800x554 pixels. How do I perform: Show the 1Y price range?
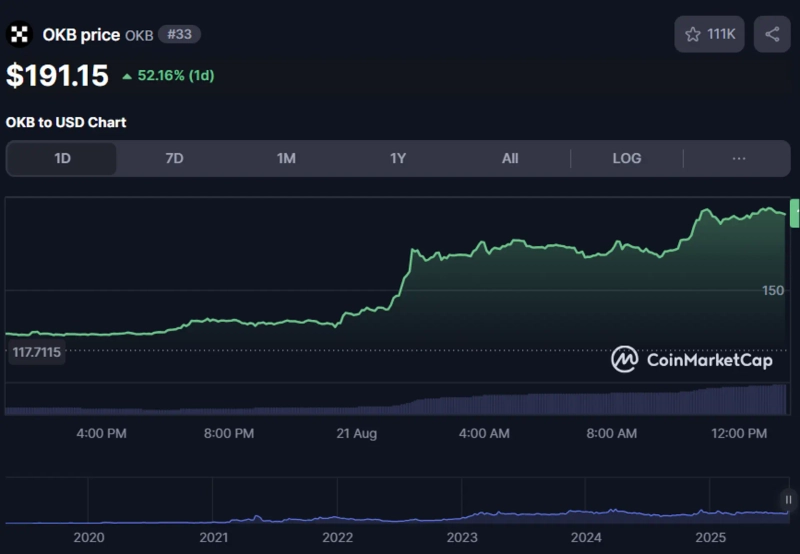click(x=398, y=158)
